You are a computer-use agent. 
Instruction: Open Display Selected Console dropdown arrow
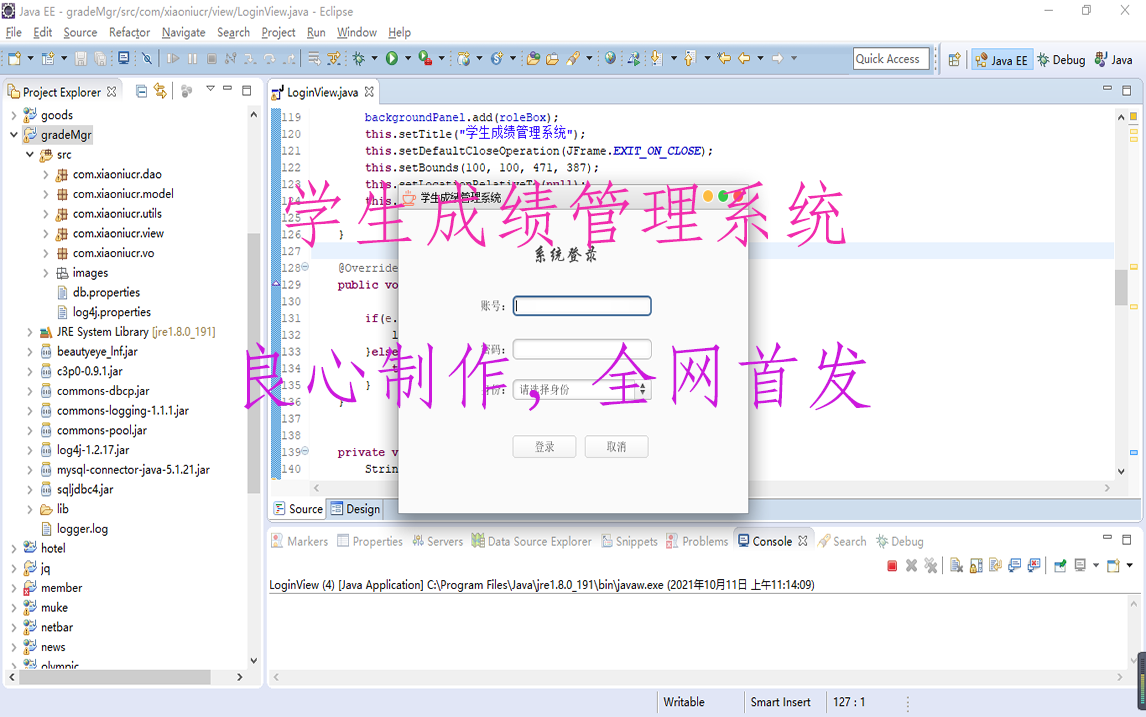coord(1096,565)
